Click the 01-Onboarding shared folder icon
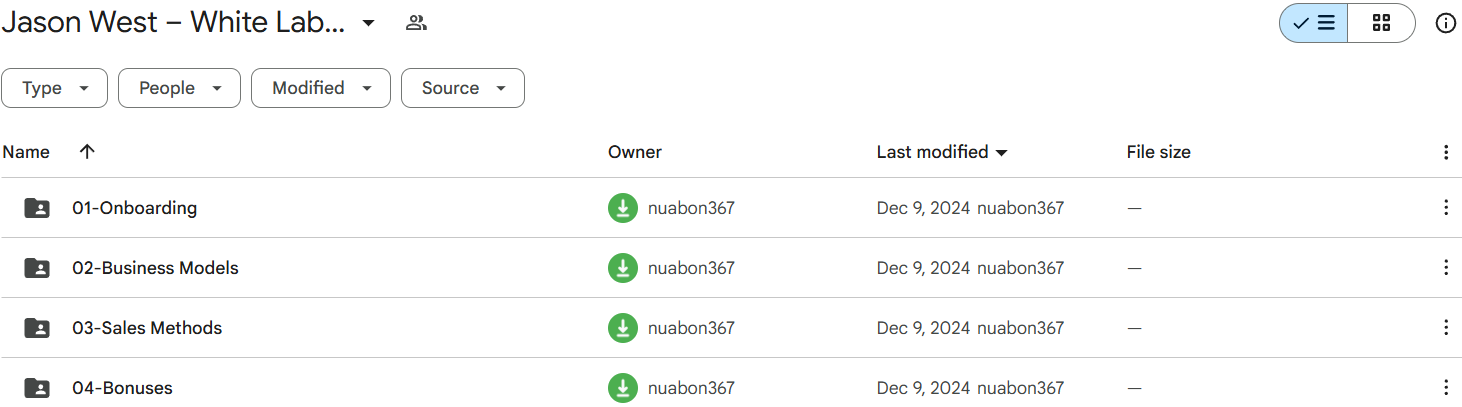This screenshot has height=407, width=1462. pos(37,208)
